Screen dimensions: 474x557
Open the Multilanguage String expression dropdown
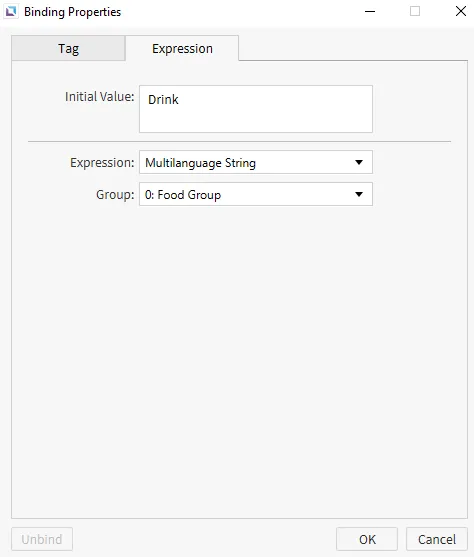(x=256, y=162)
